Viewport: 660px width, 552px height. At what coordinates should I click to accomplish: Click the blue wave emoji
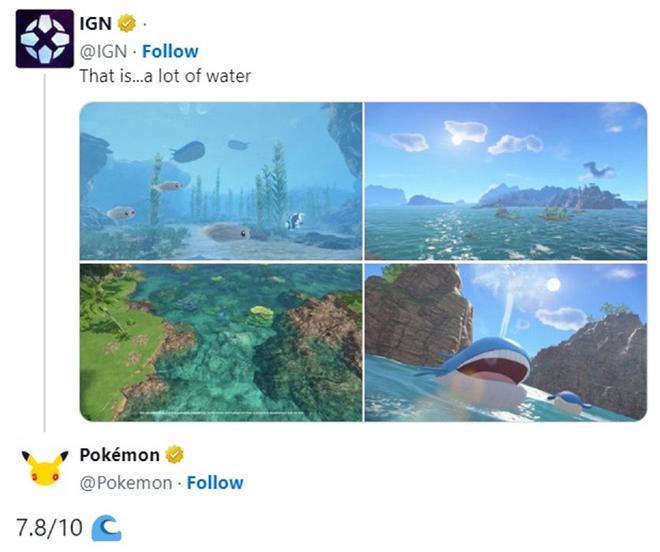coord(106,528)
